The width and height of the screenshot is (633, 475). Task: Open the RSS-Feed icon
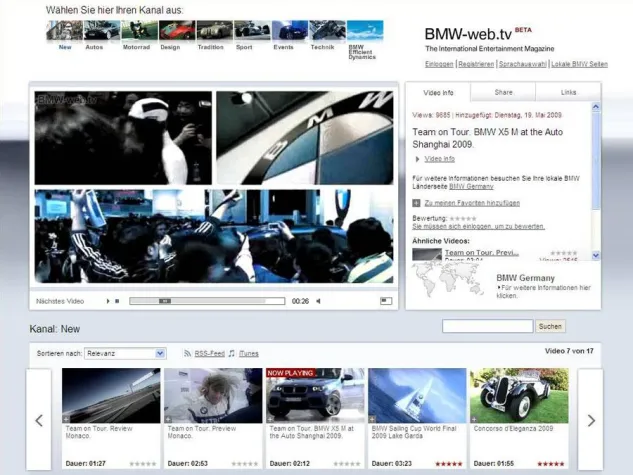pyautogui.click(x=187, y=354)
